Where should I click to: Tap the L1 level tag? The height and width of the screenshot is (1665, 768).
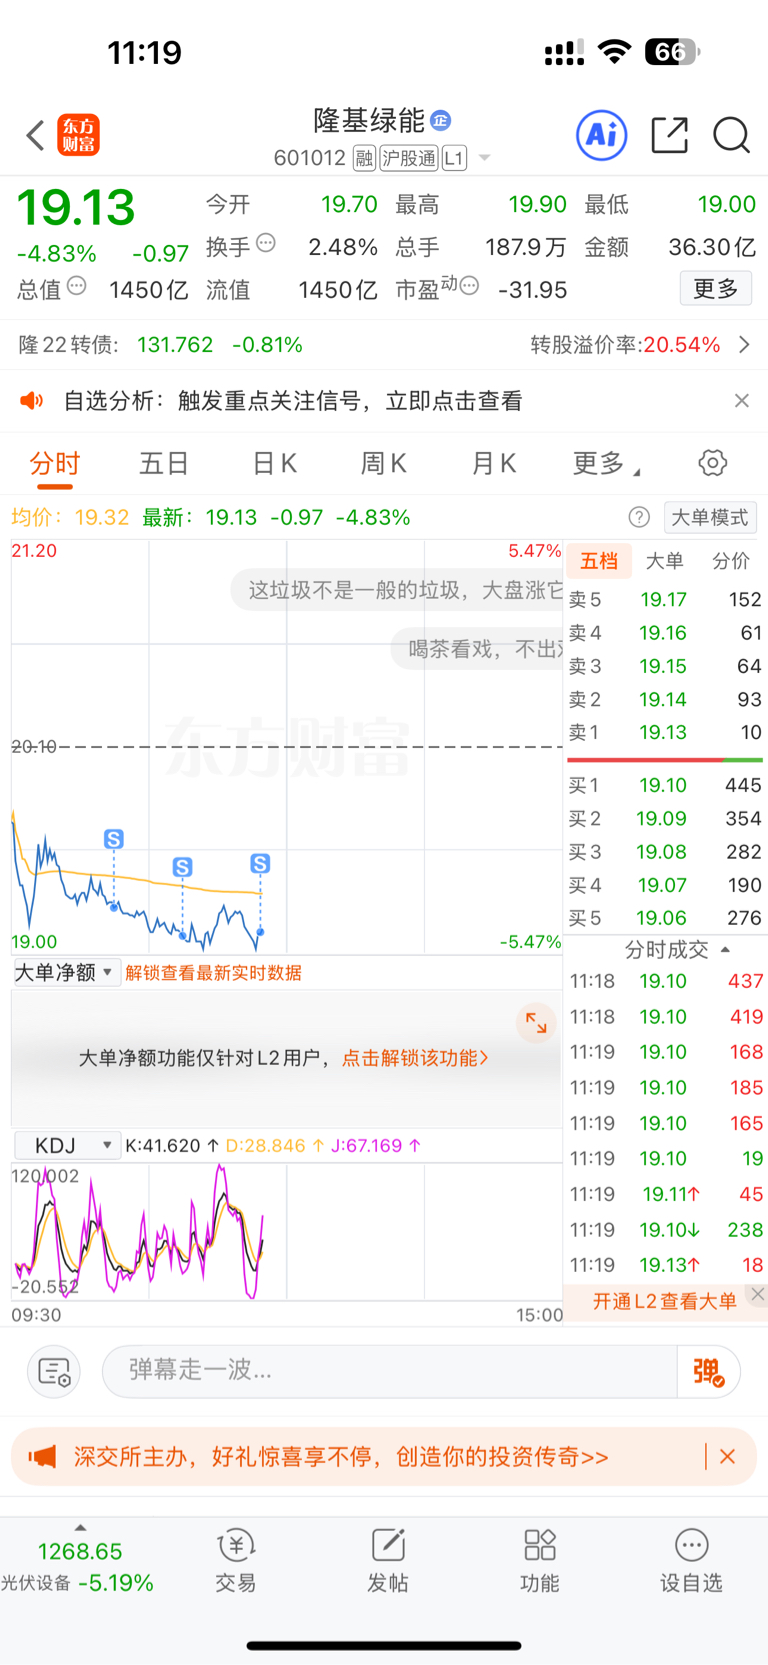(454, 158)
